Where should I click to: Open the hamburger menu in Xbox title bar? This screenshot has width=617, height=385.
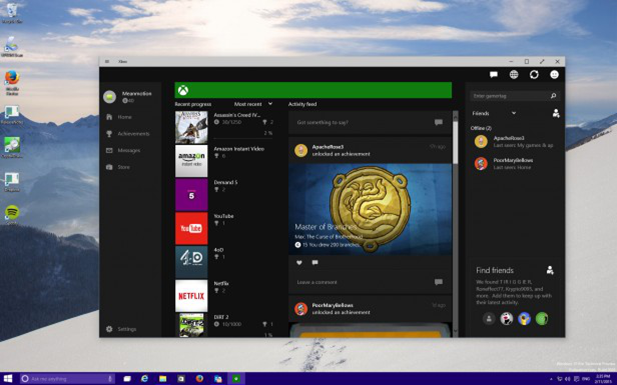click(107, 61)
